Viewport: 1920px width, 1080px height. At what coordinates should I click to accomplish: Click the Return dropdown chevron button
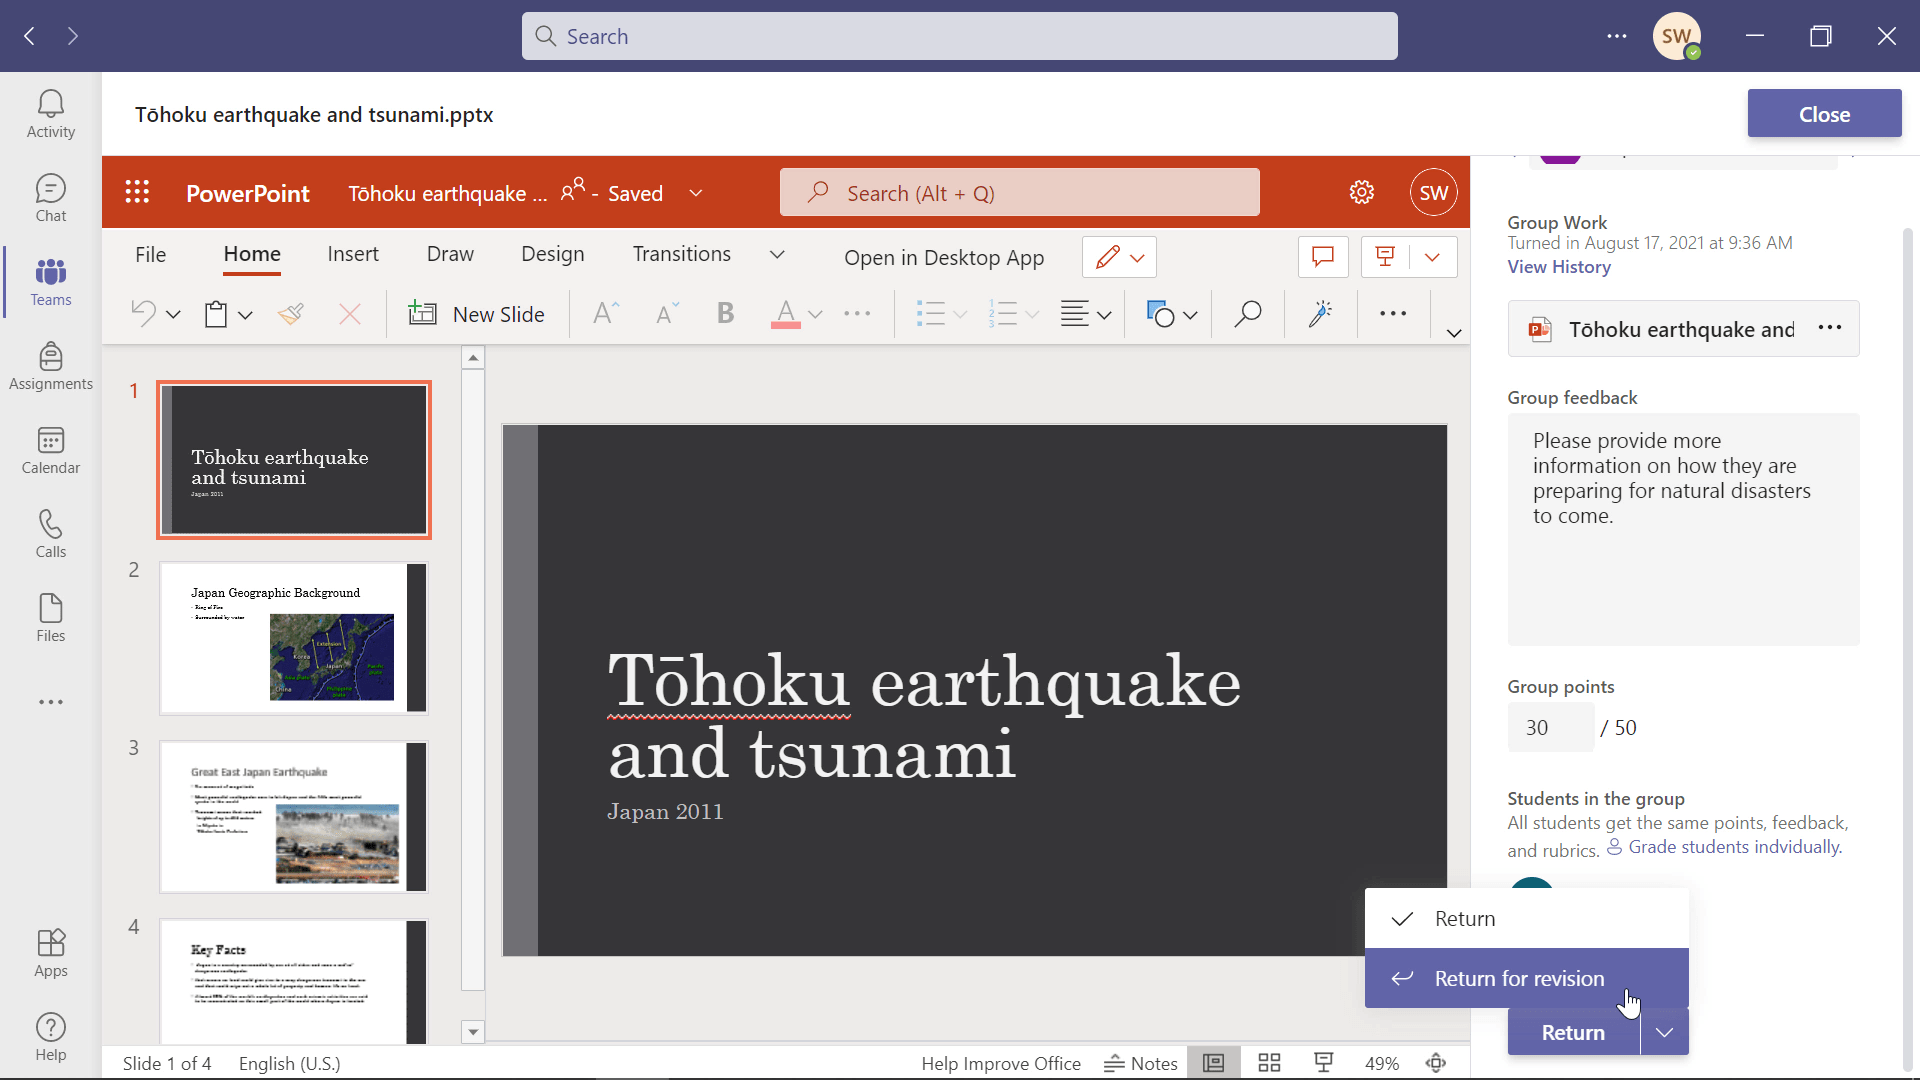pyautogui.click(x=1664, y=1031)
